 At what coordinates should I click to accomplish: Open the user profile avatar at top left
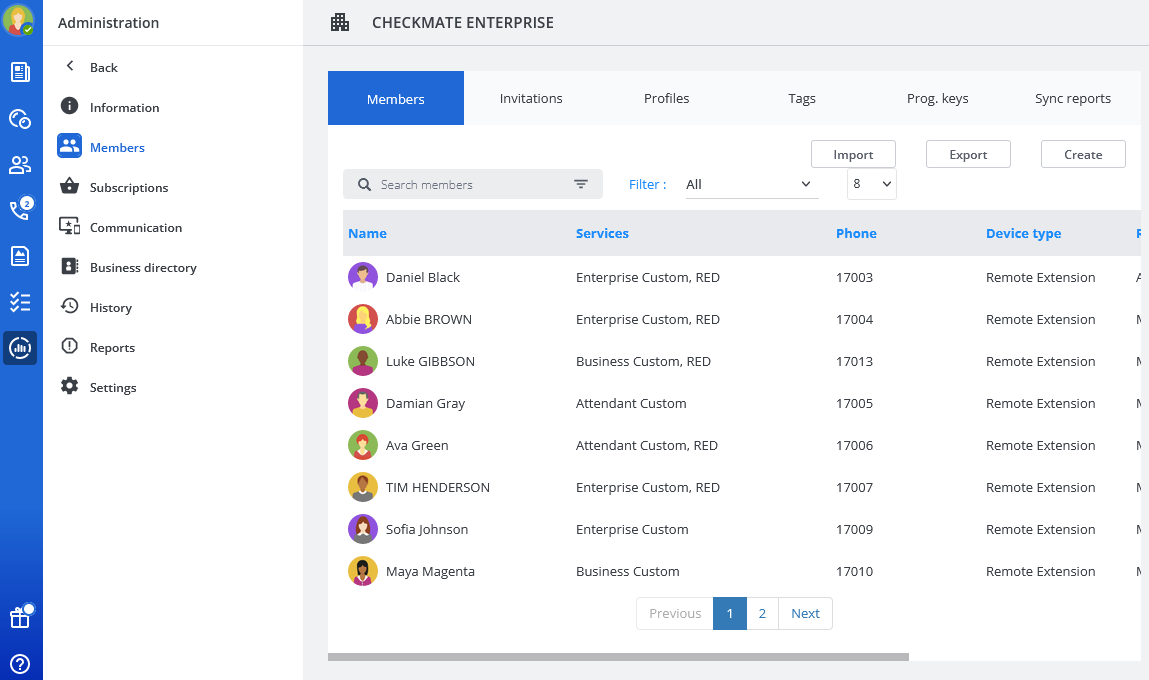[x=18, y=21]
